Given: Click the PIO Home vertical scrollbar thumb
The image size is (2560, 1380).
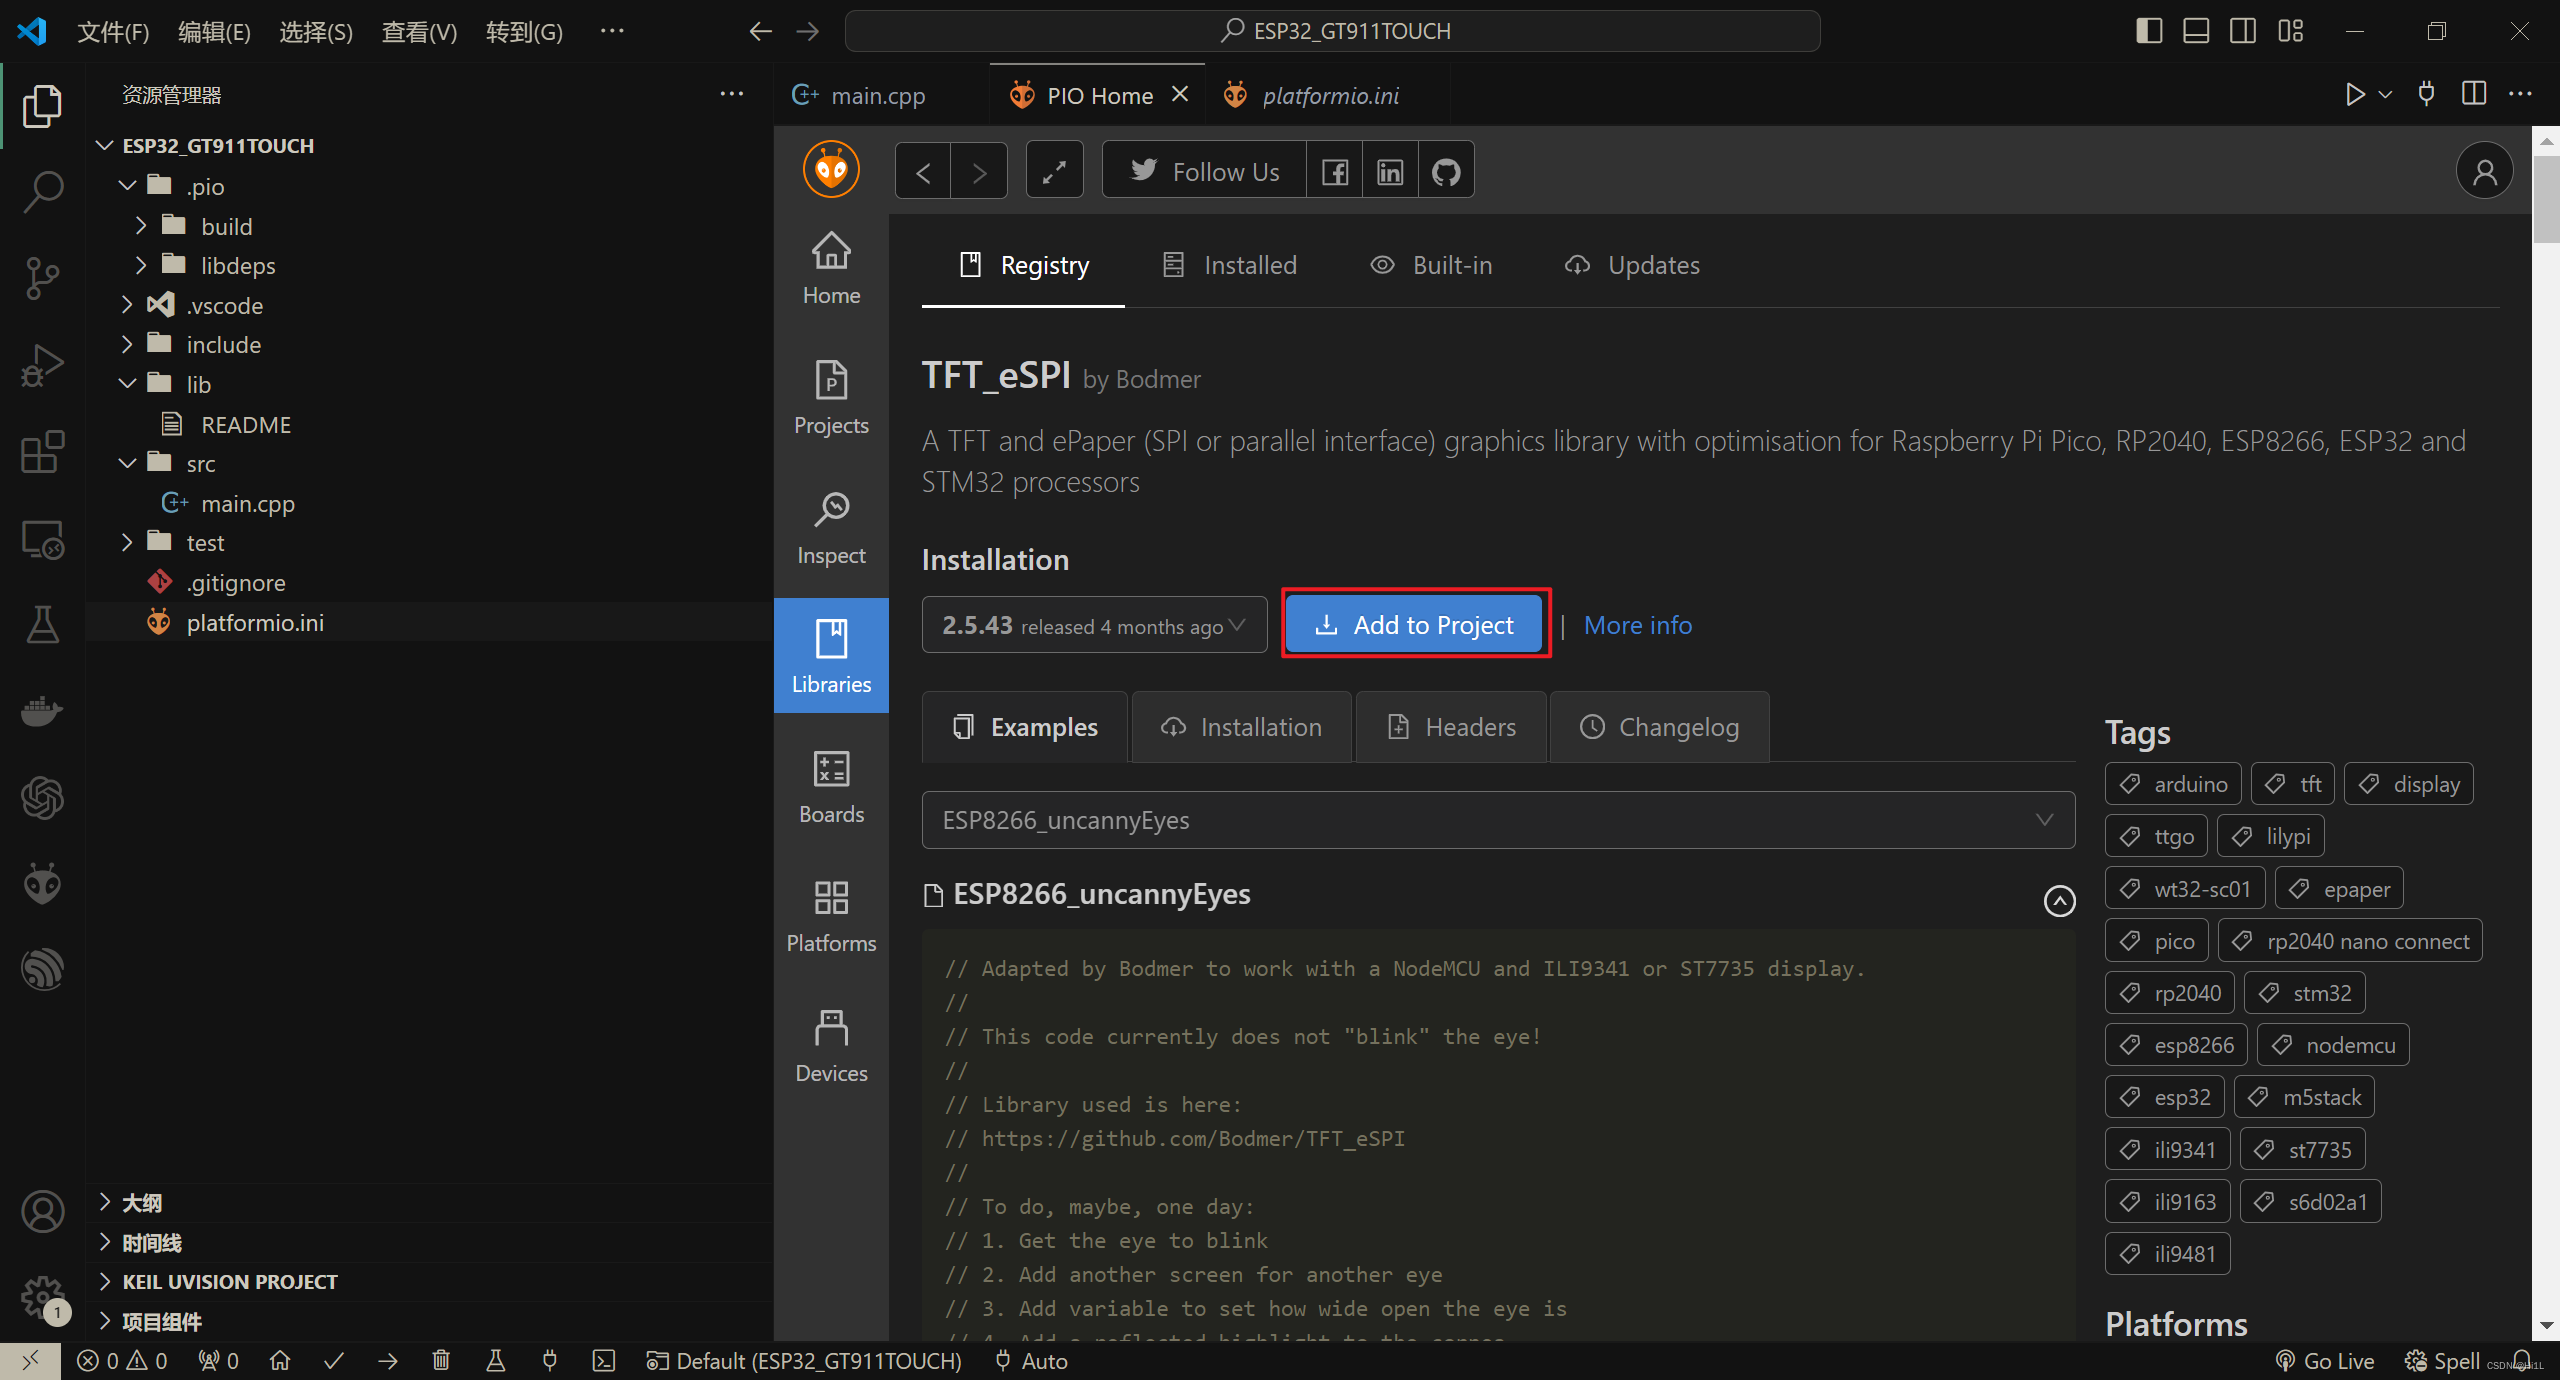Looking at the screenshot, I should pyautogui.click(x=2545, y=200).
